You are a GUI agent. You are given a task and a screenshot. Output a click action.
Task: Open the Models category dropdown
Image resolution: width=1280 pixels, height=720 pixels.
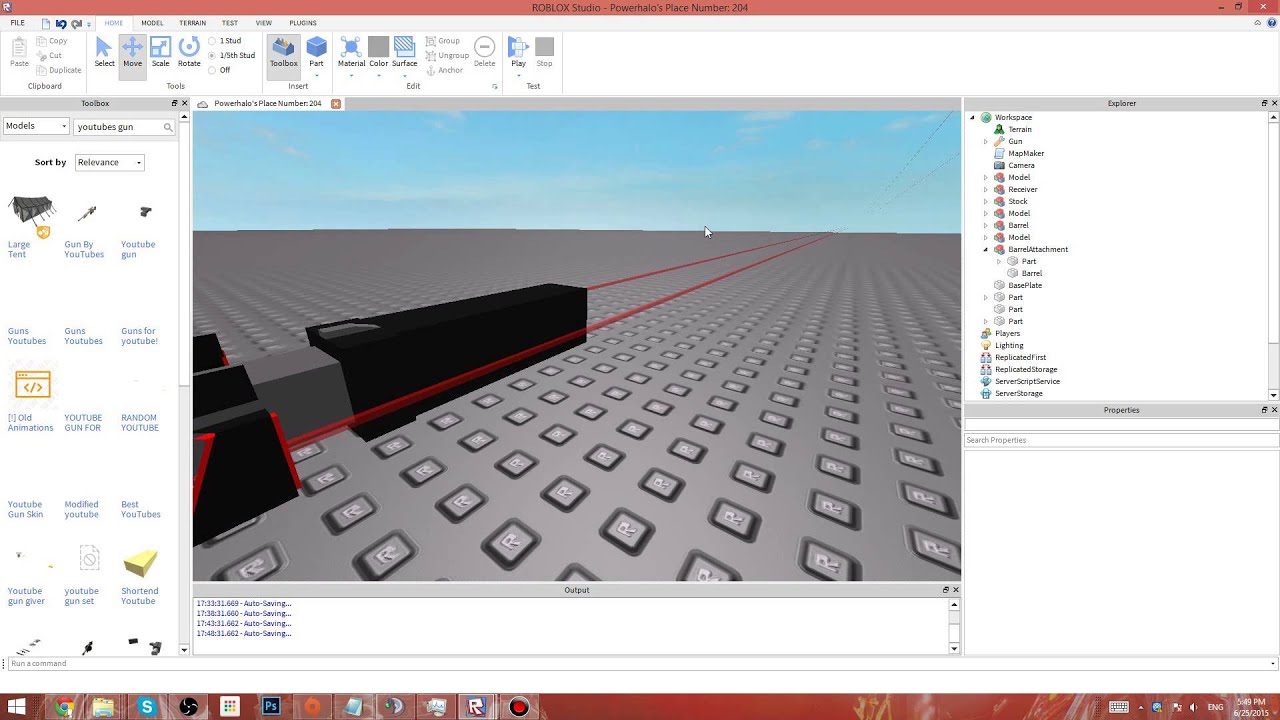[x=36, y=126]
